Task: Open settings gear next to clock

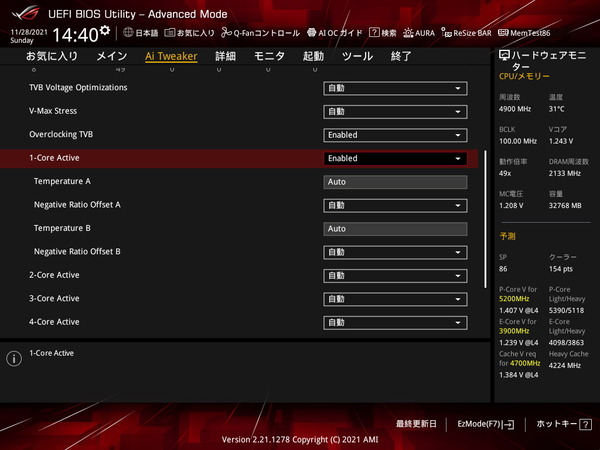Action: coord(105,30)
